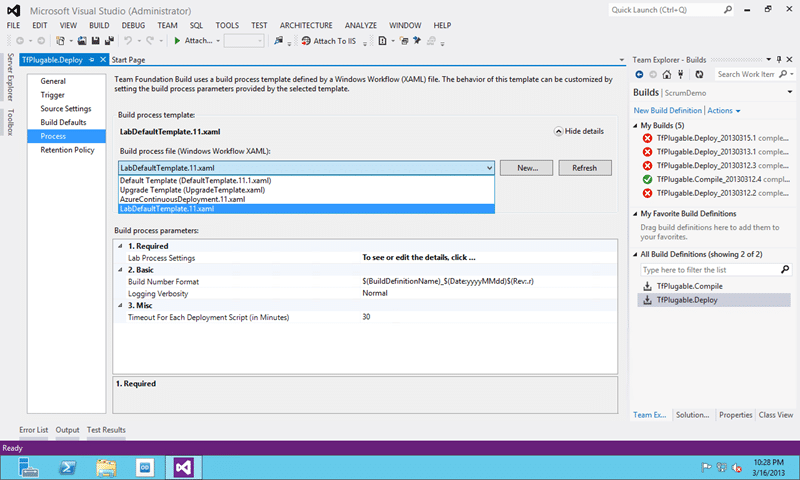Screen dimensions: 800x480
Task: Click the green Start Attach play icon
Action: 177,41
